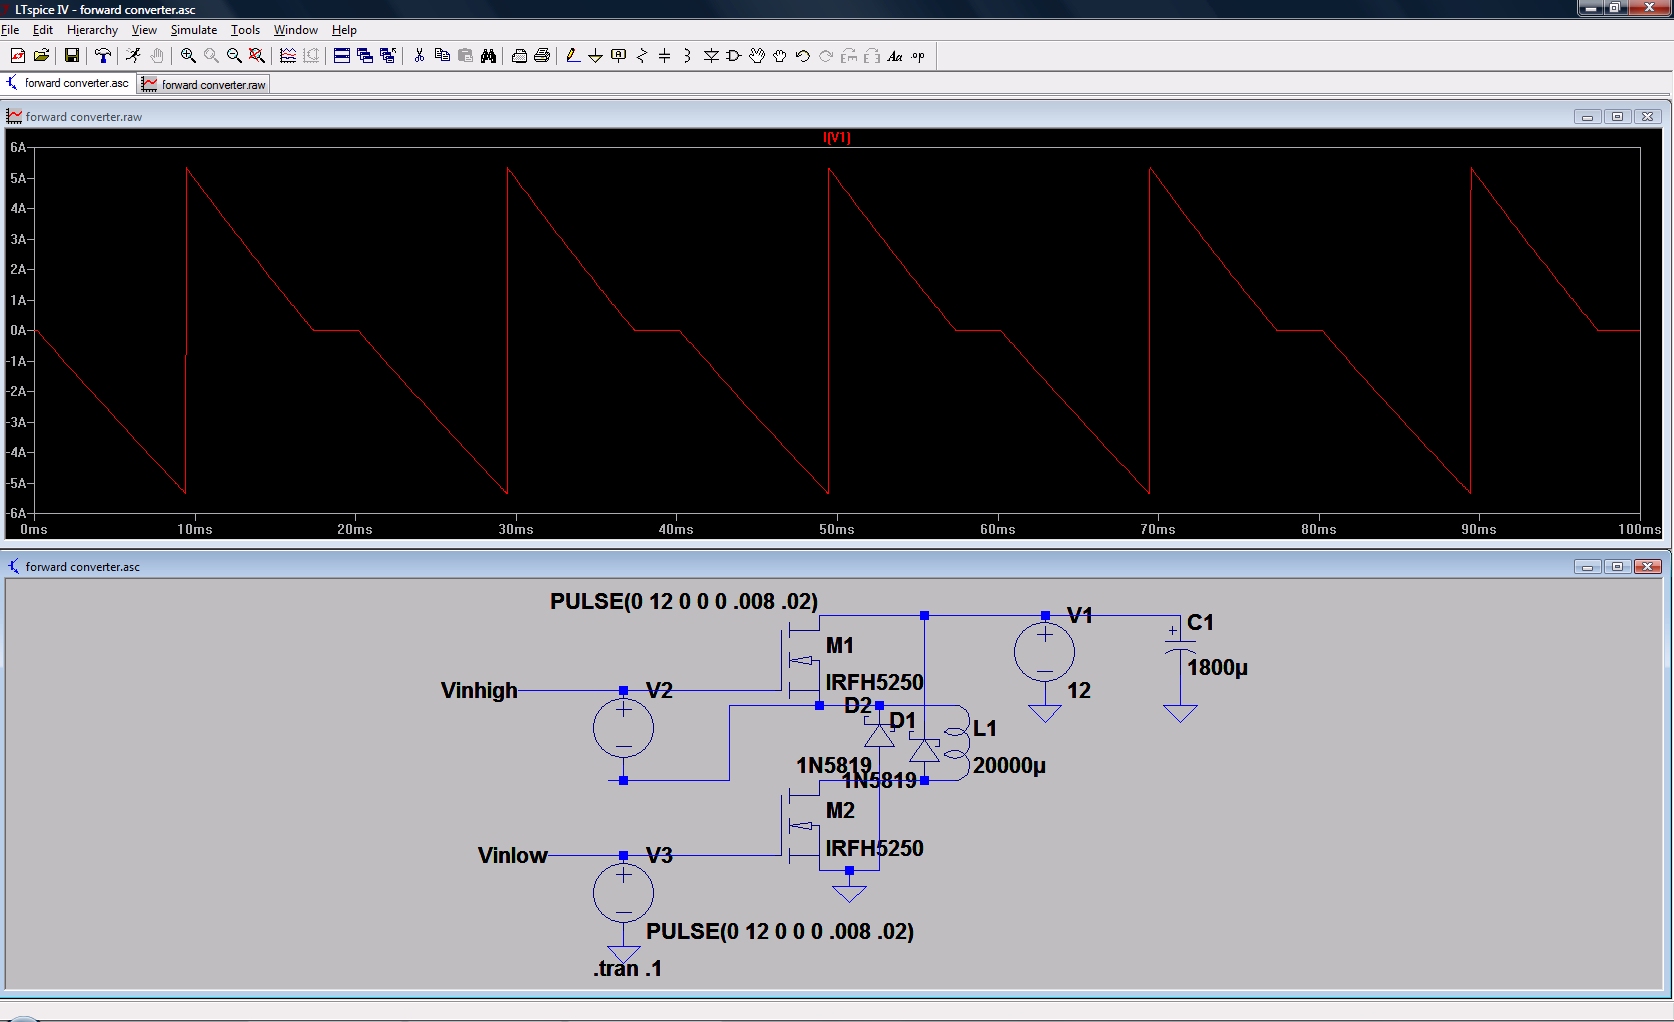Viewport: 1674px width, 1022px height.
Task: Select the Capacitor tool
Action: coord(664,56)
